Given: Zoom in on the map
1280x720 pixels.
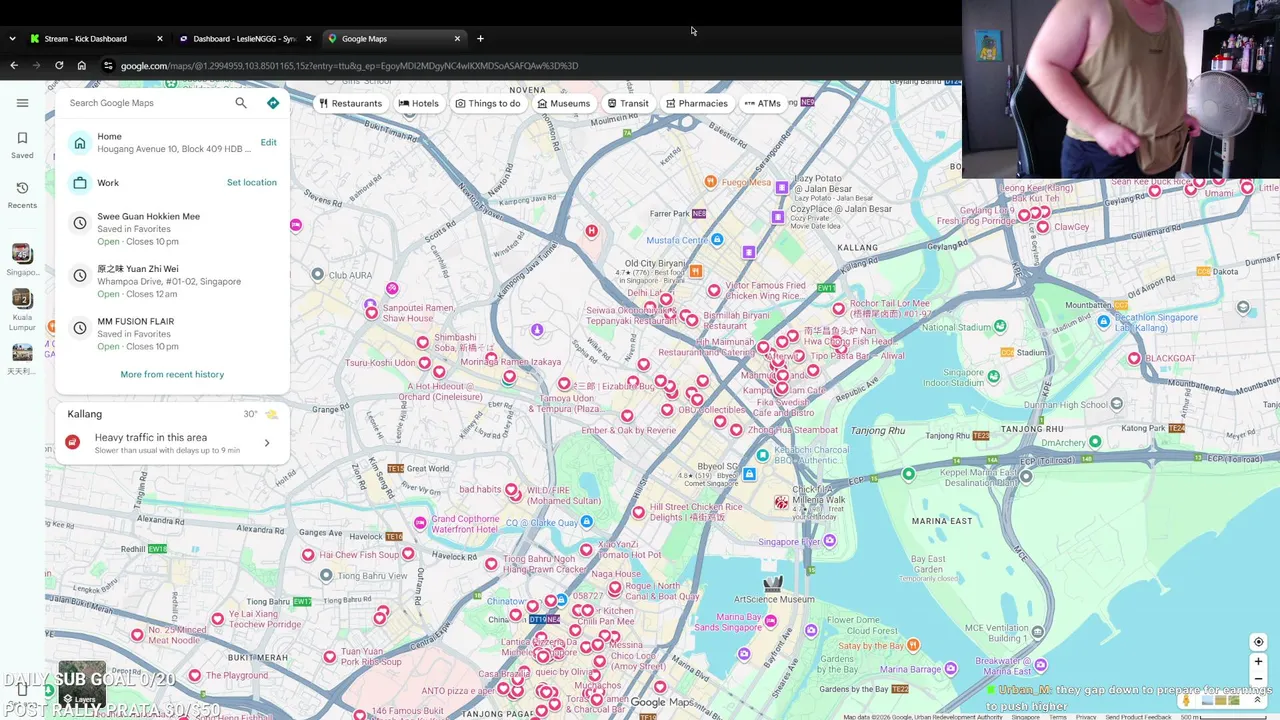Looking at the screenshot, I should pos(1258,661).
